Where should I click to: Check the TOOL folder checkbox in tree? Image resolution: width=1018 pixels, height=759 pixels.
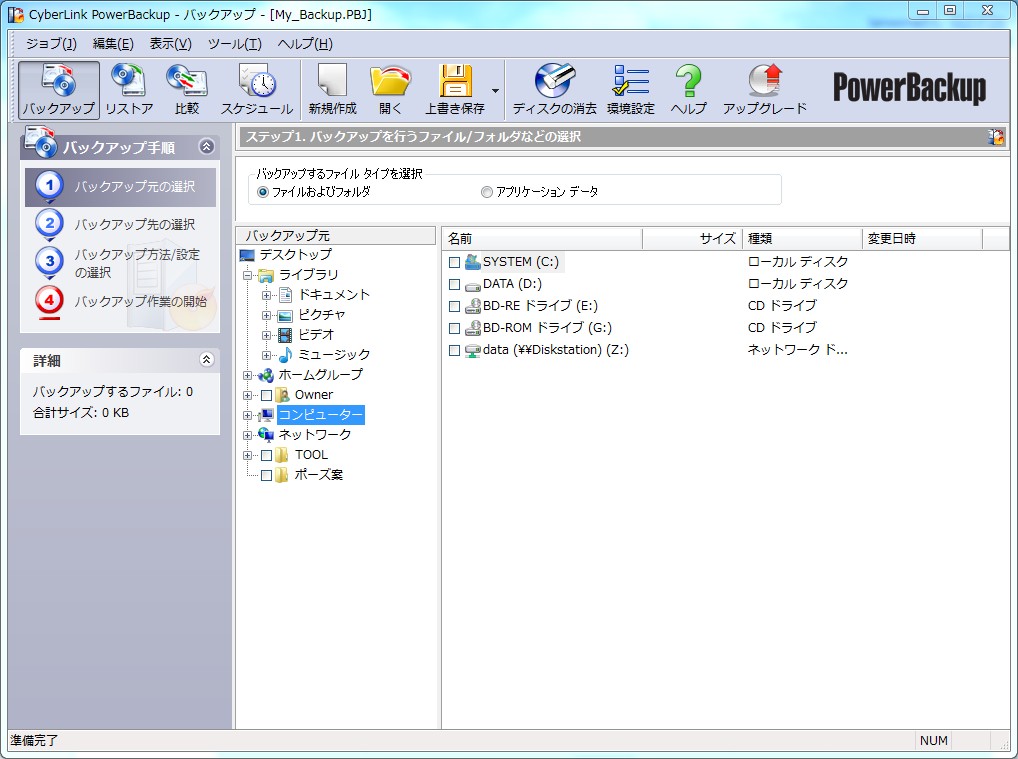266,455
